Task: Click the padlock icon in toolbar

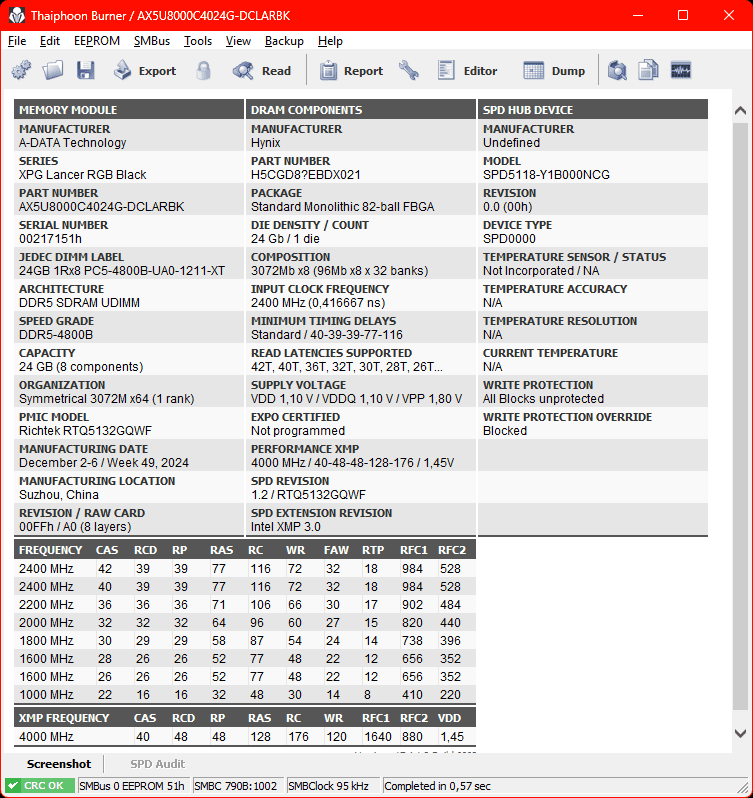Action: click(204, 70)
